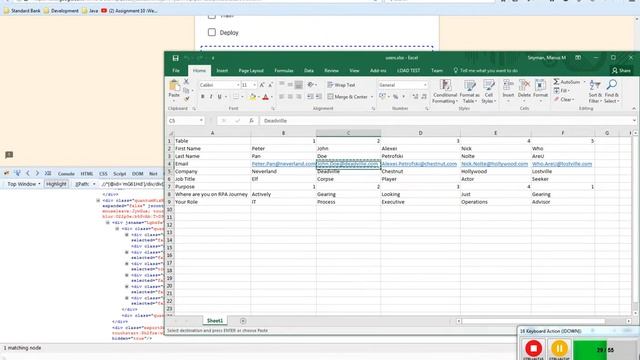The height and width of the screenshot is (360, 640).
Task: Click the Decrease Indent icon
Action: tap(310, 97)
